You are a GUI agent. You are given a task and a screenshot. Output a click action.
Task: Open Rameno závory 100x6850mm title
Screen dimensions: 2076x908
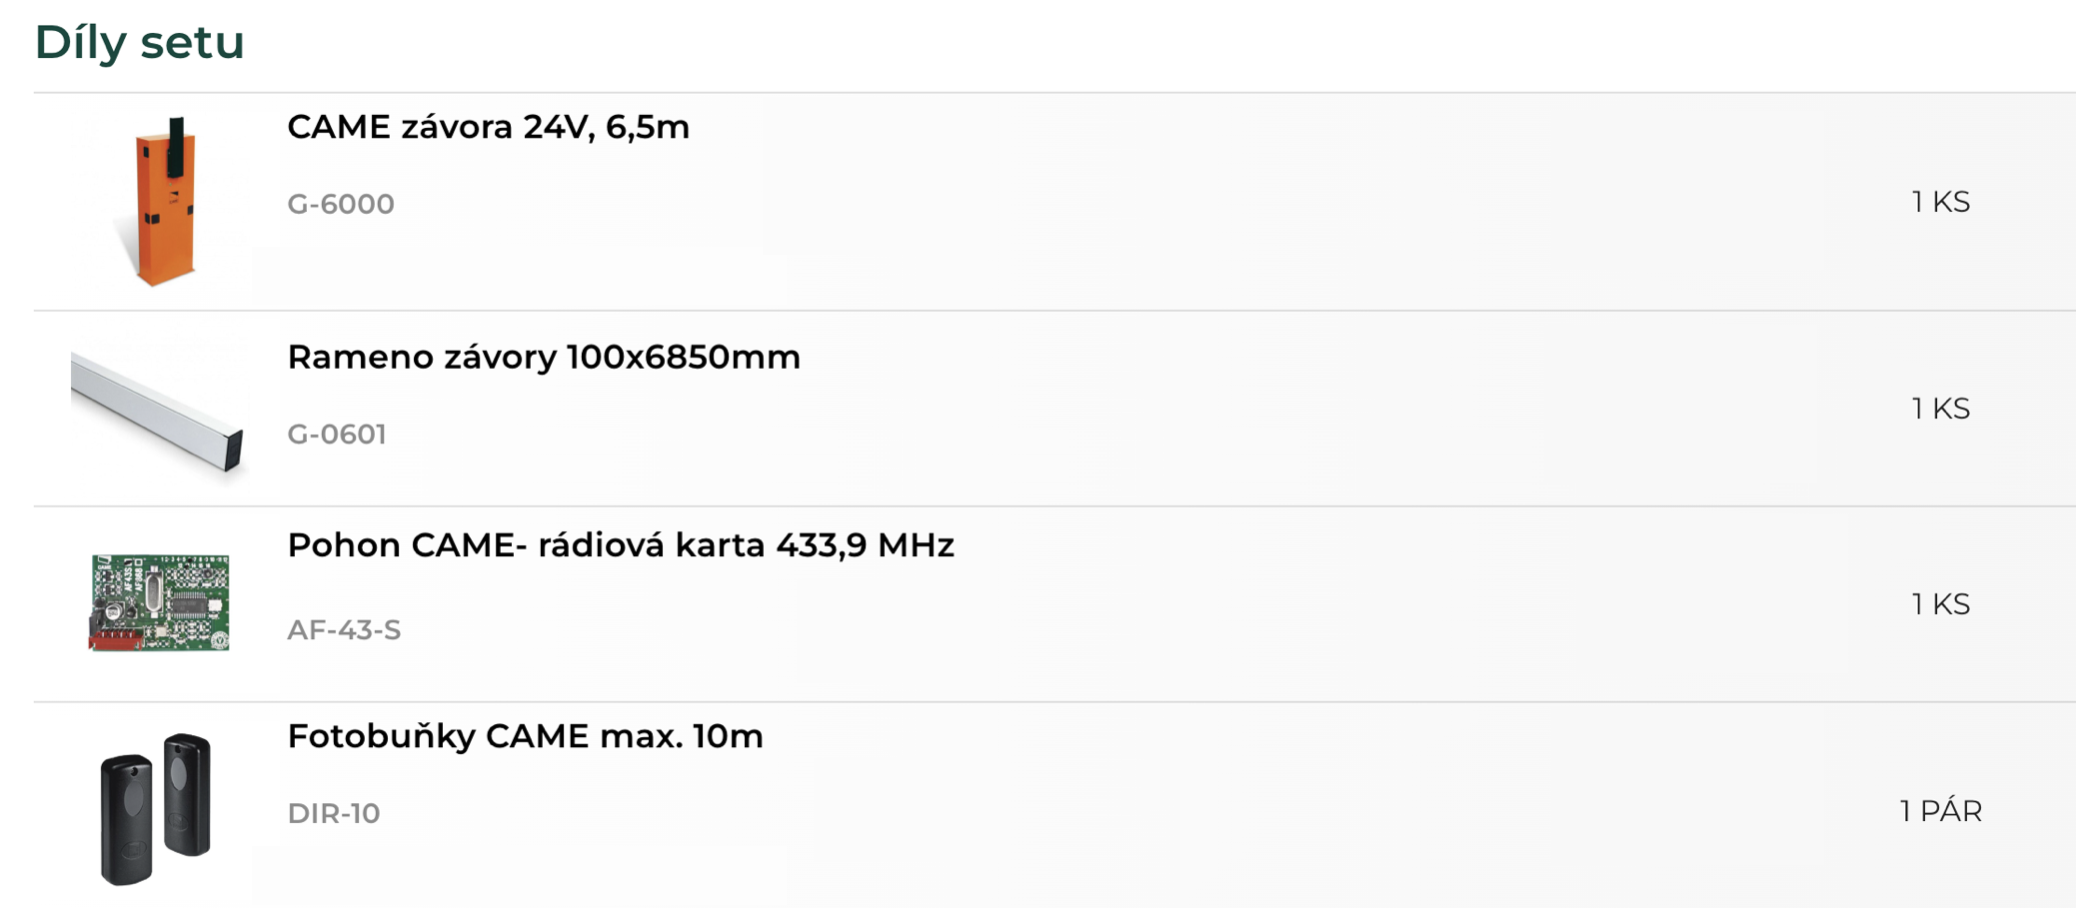[543, 357]
